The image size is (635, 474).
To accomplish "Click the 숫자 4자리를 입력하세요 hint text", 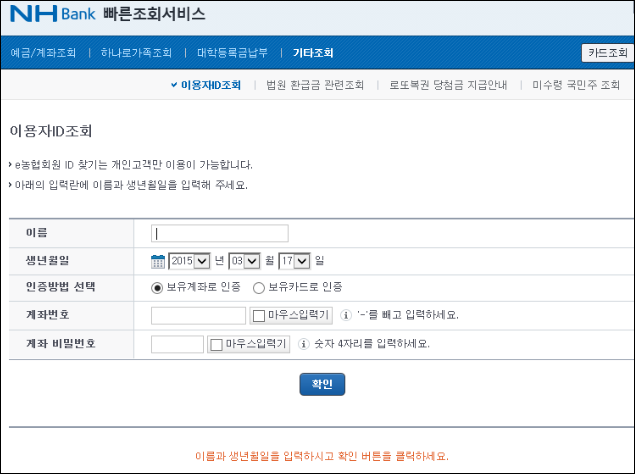I will click(x=372, y=344).
